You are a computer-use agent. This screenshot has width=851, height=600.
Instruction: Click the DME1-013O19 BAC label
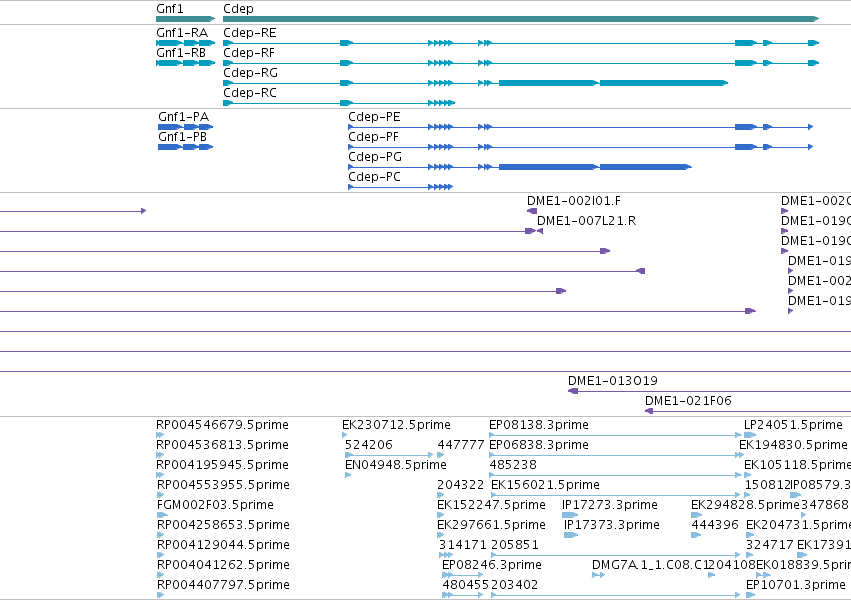tap(613, 381)
